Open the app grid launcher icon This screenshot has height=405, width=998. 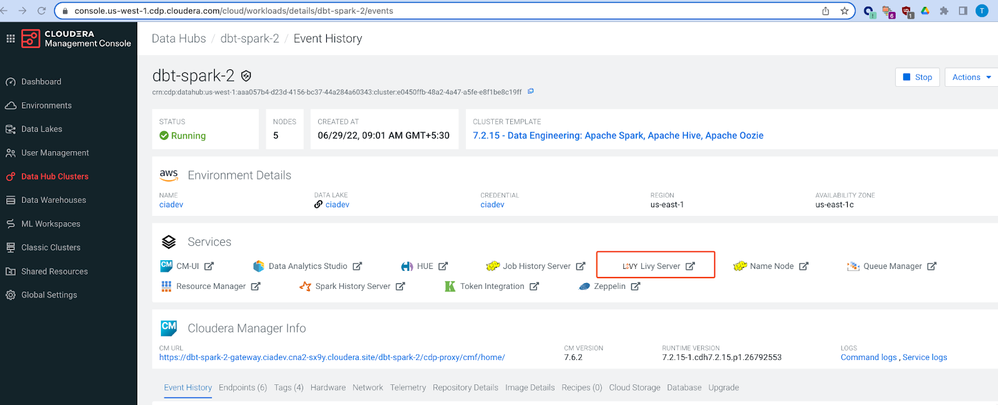10,38
